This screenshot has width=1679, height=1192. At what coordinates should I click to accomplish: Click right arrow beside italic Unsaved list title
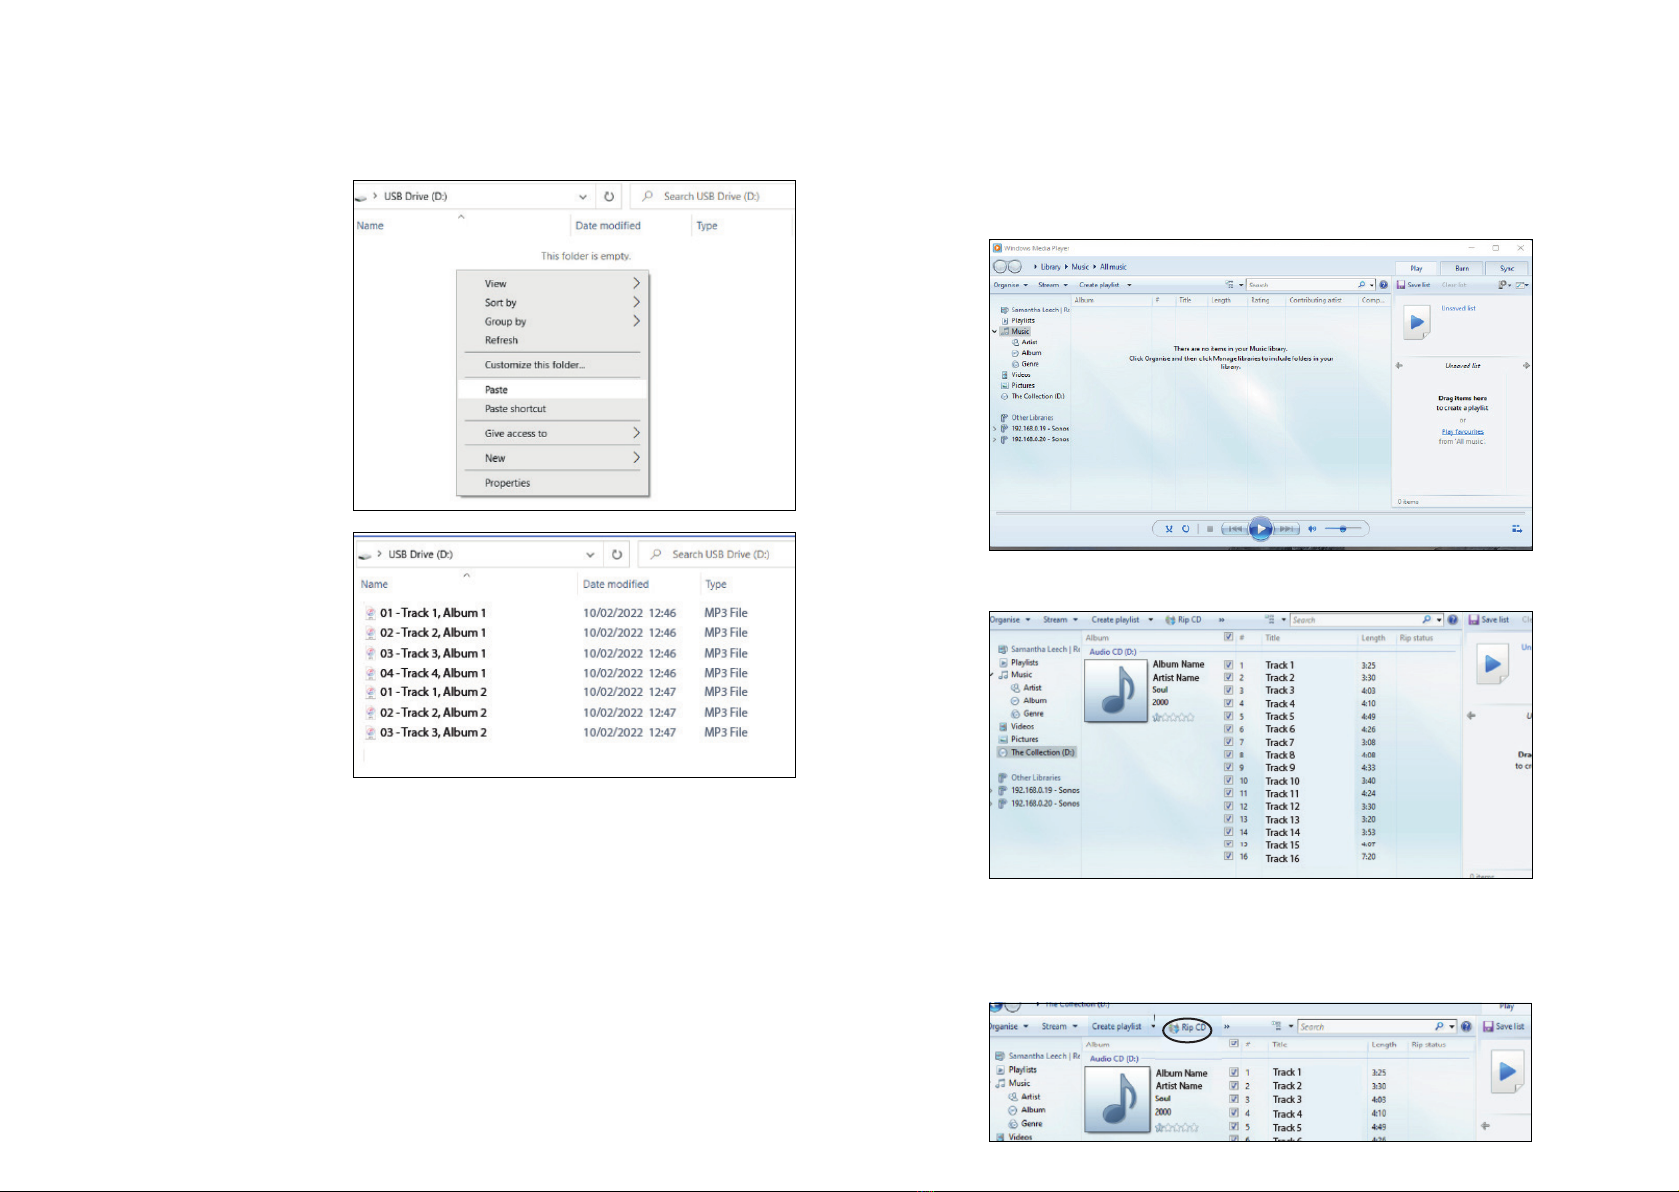1526,366
